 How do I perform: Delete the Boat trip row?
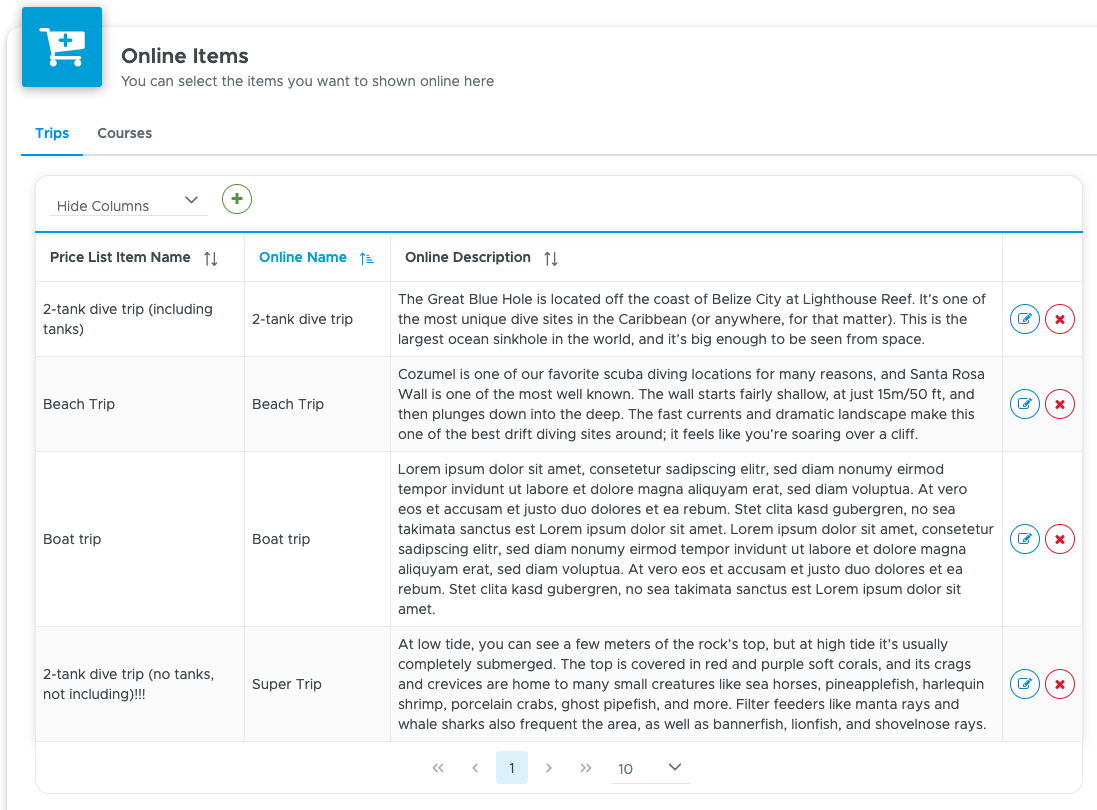[x=1060, y=539]
